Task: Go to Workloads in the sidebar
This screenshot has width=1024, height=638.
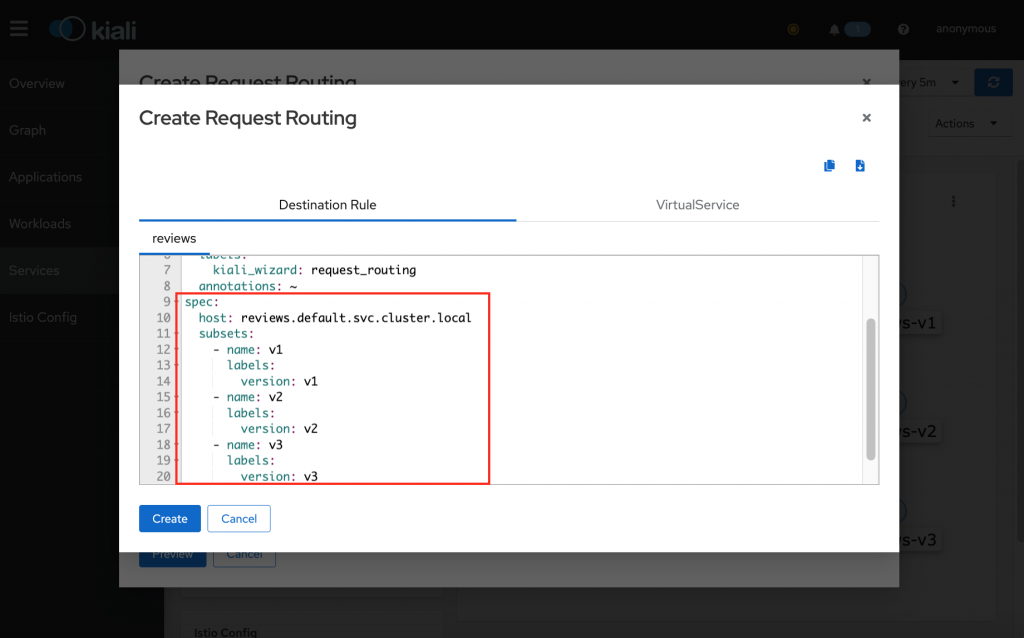Action: [40, 223]
